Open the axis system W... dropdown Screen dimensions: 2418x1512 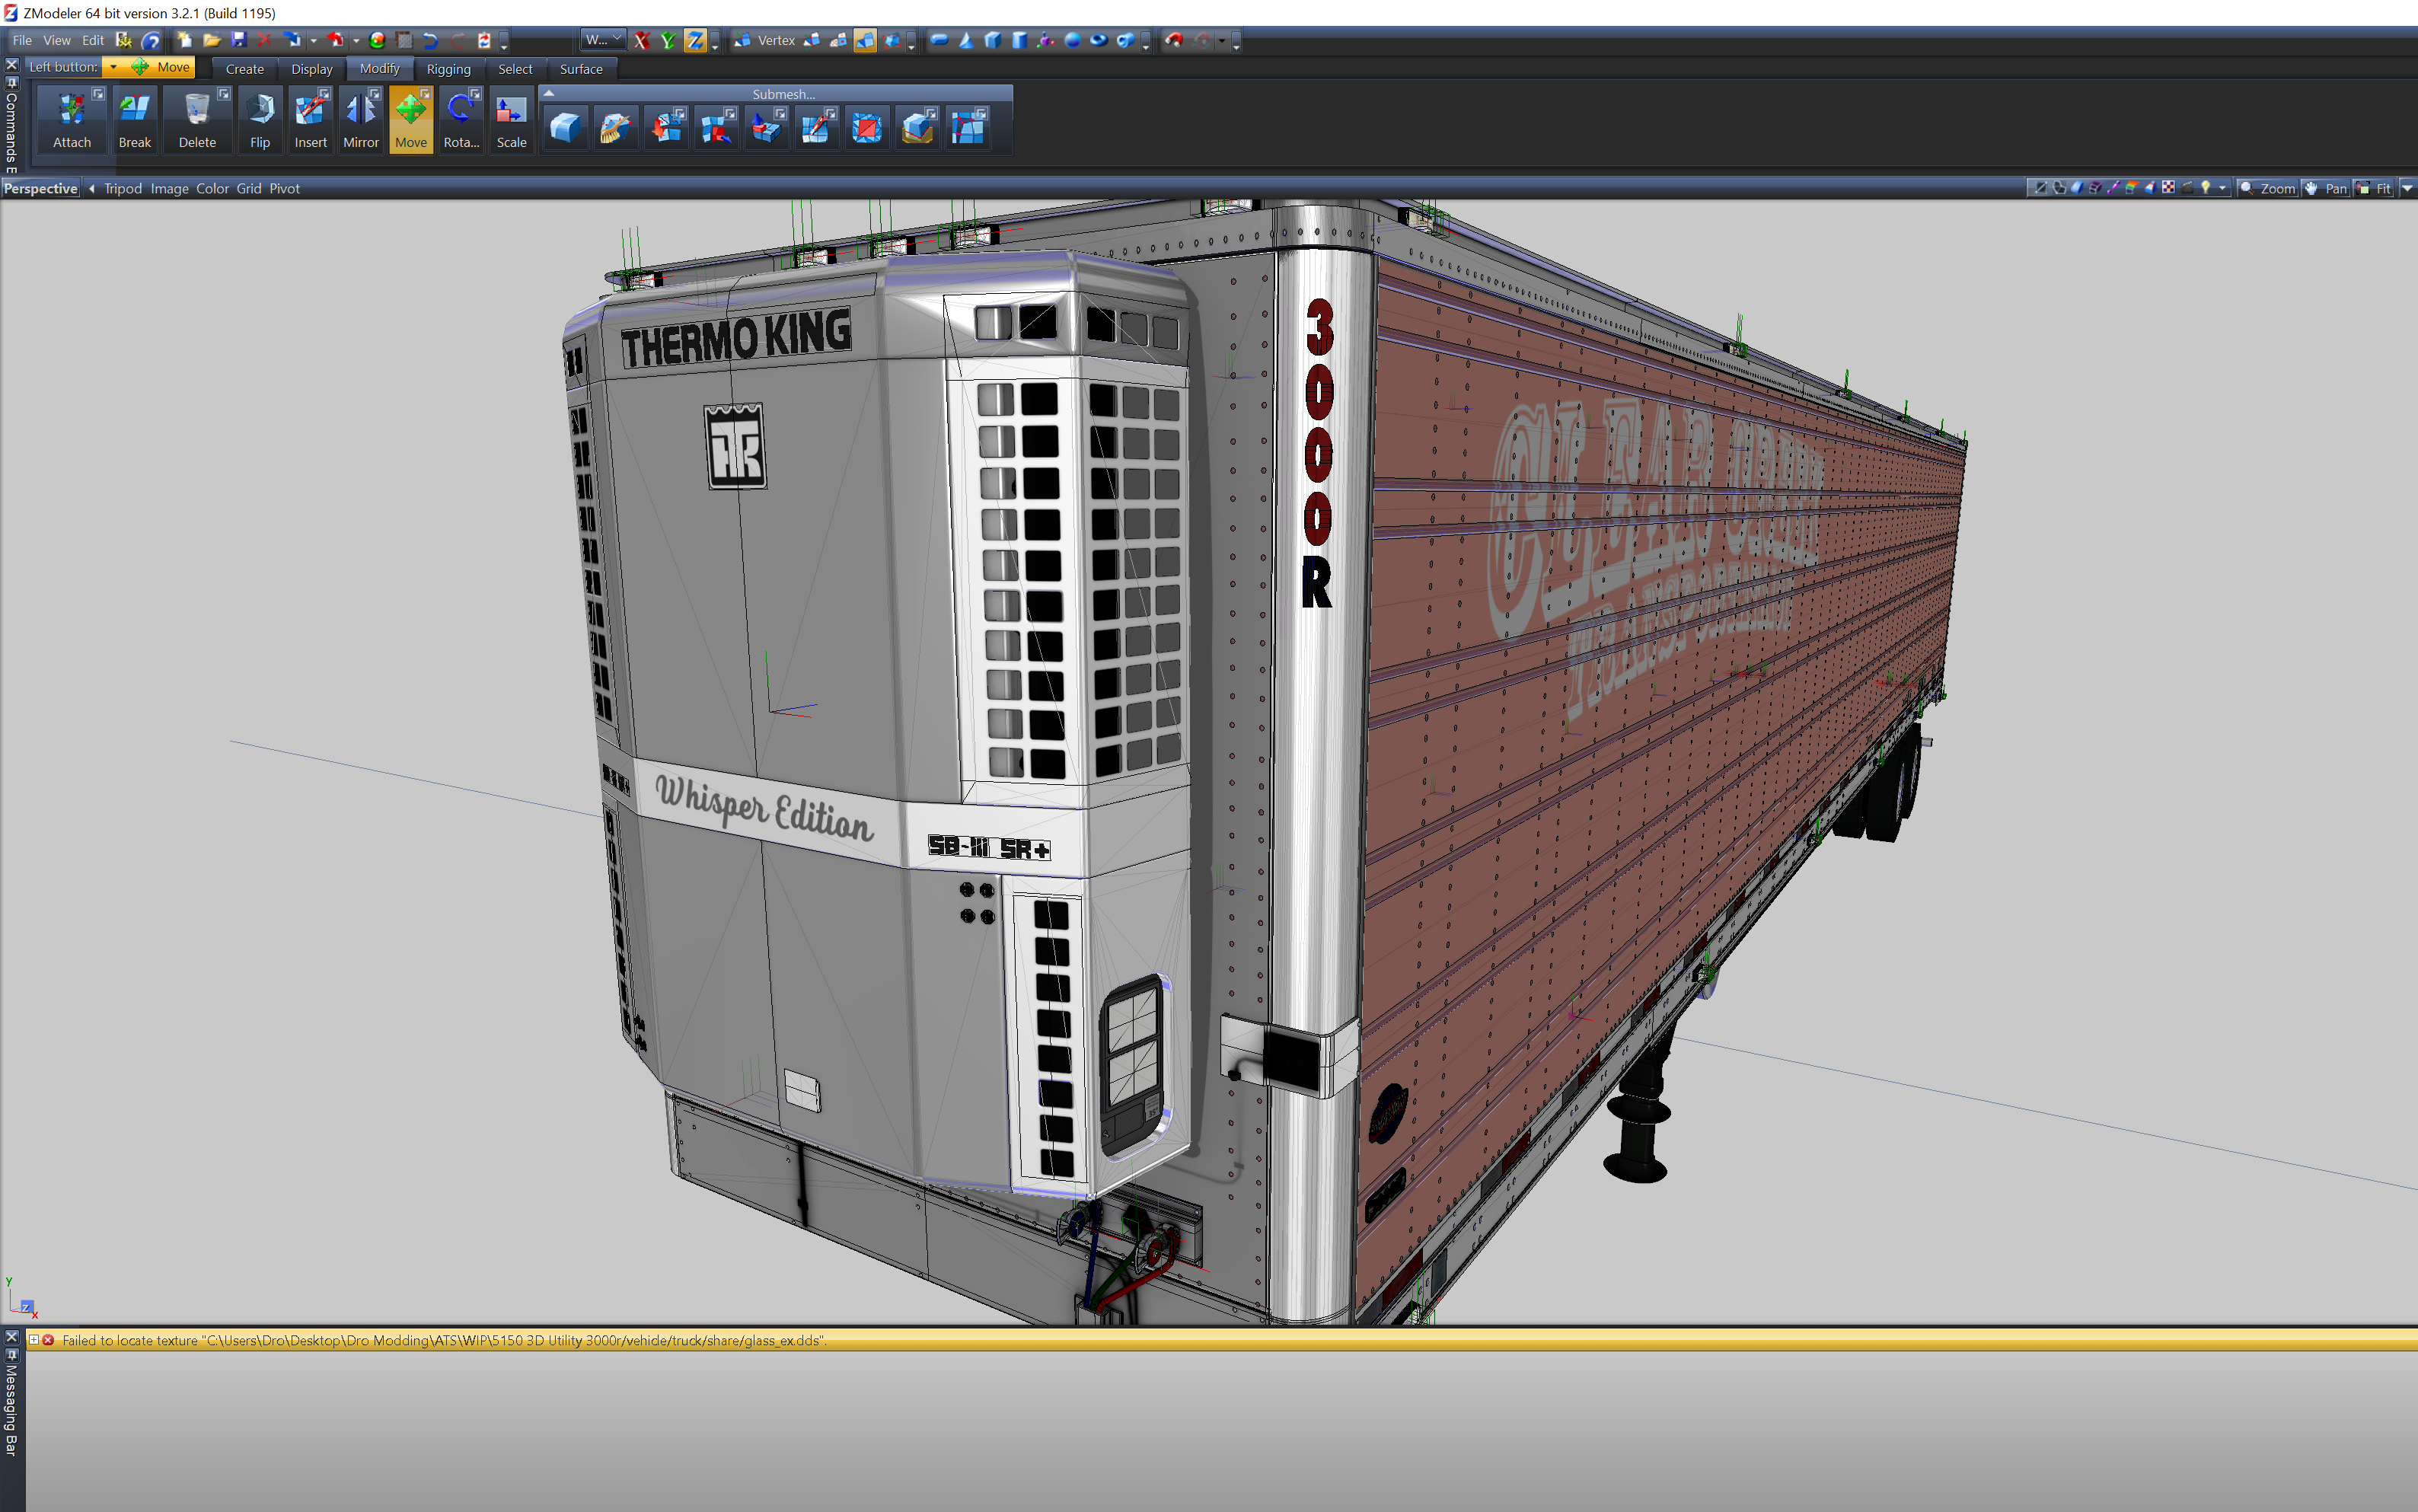point(603,40)
